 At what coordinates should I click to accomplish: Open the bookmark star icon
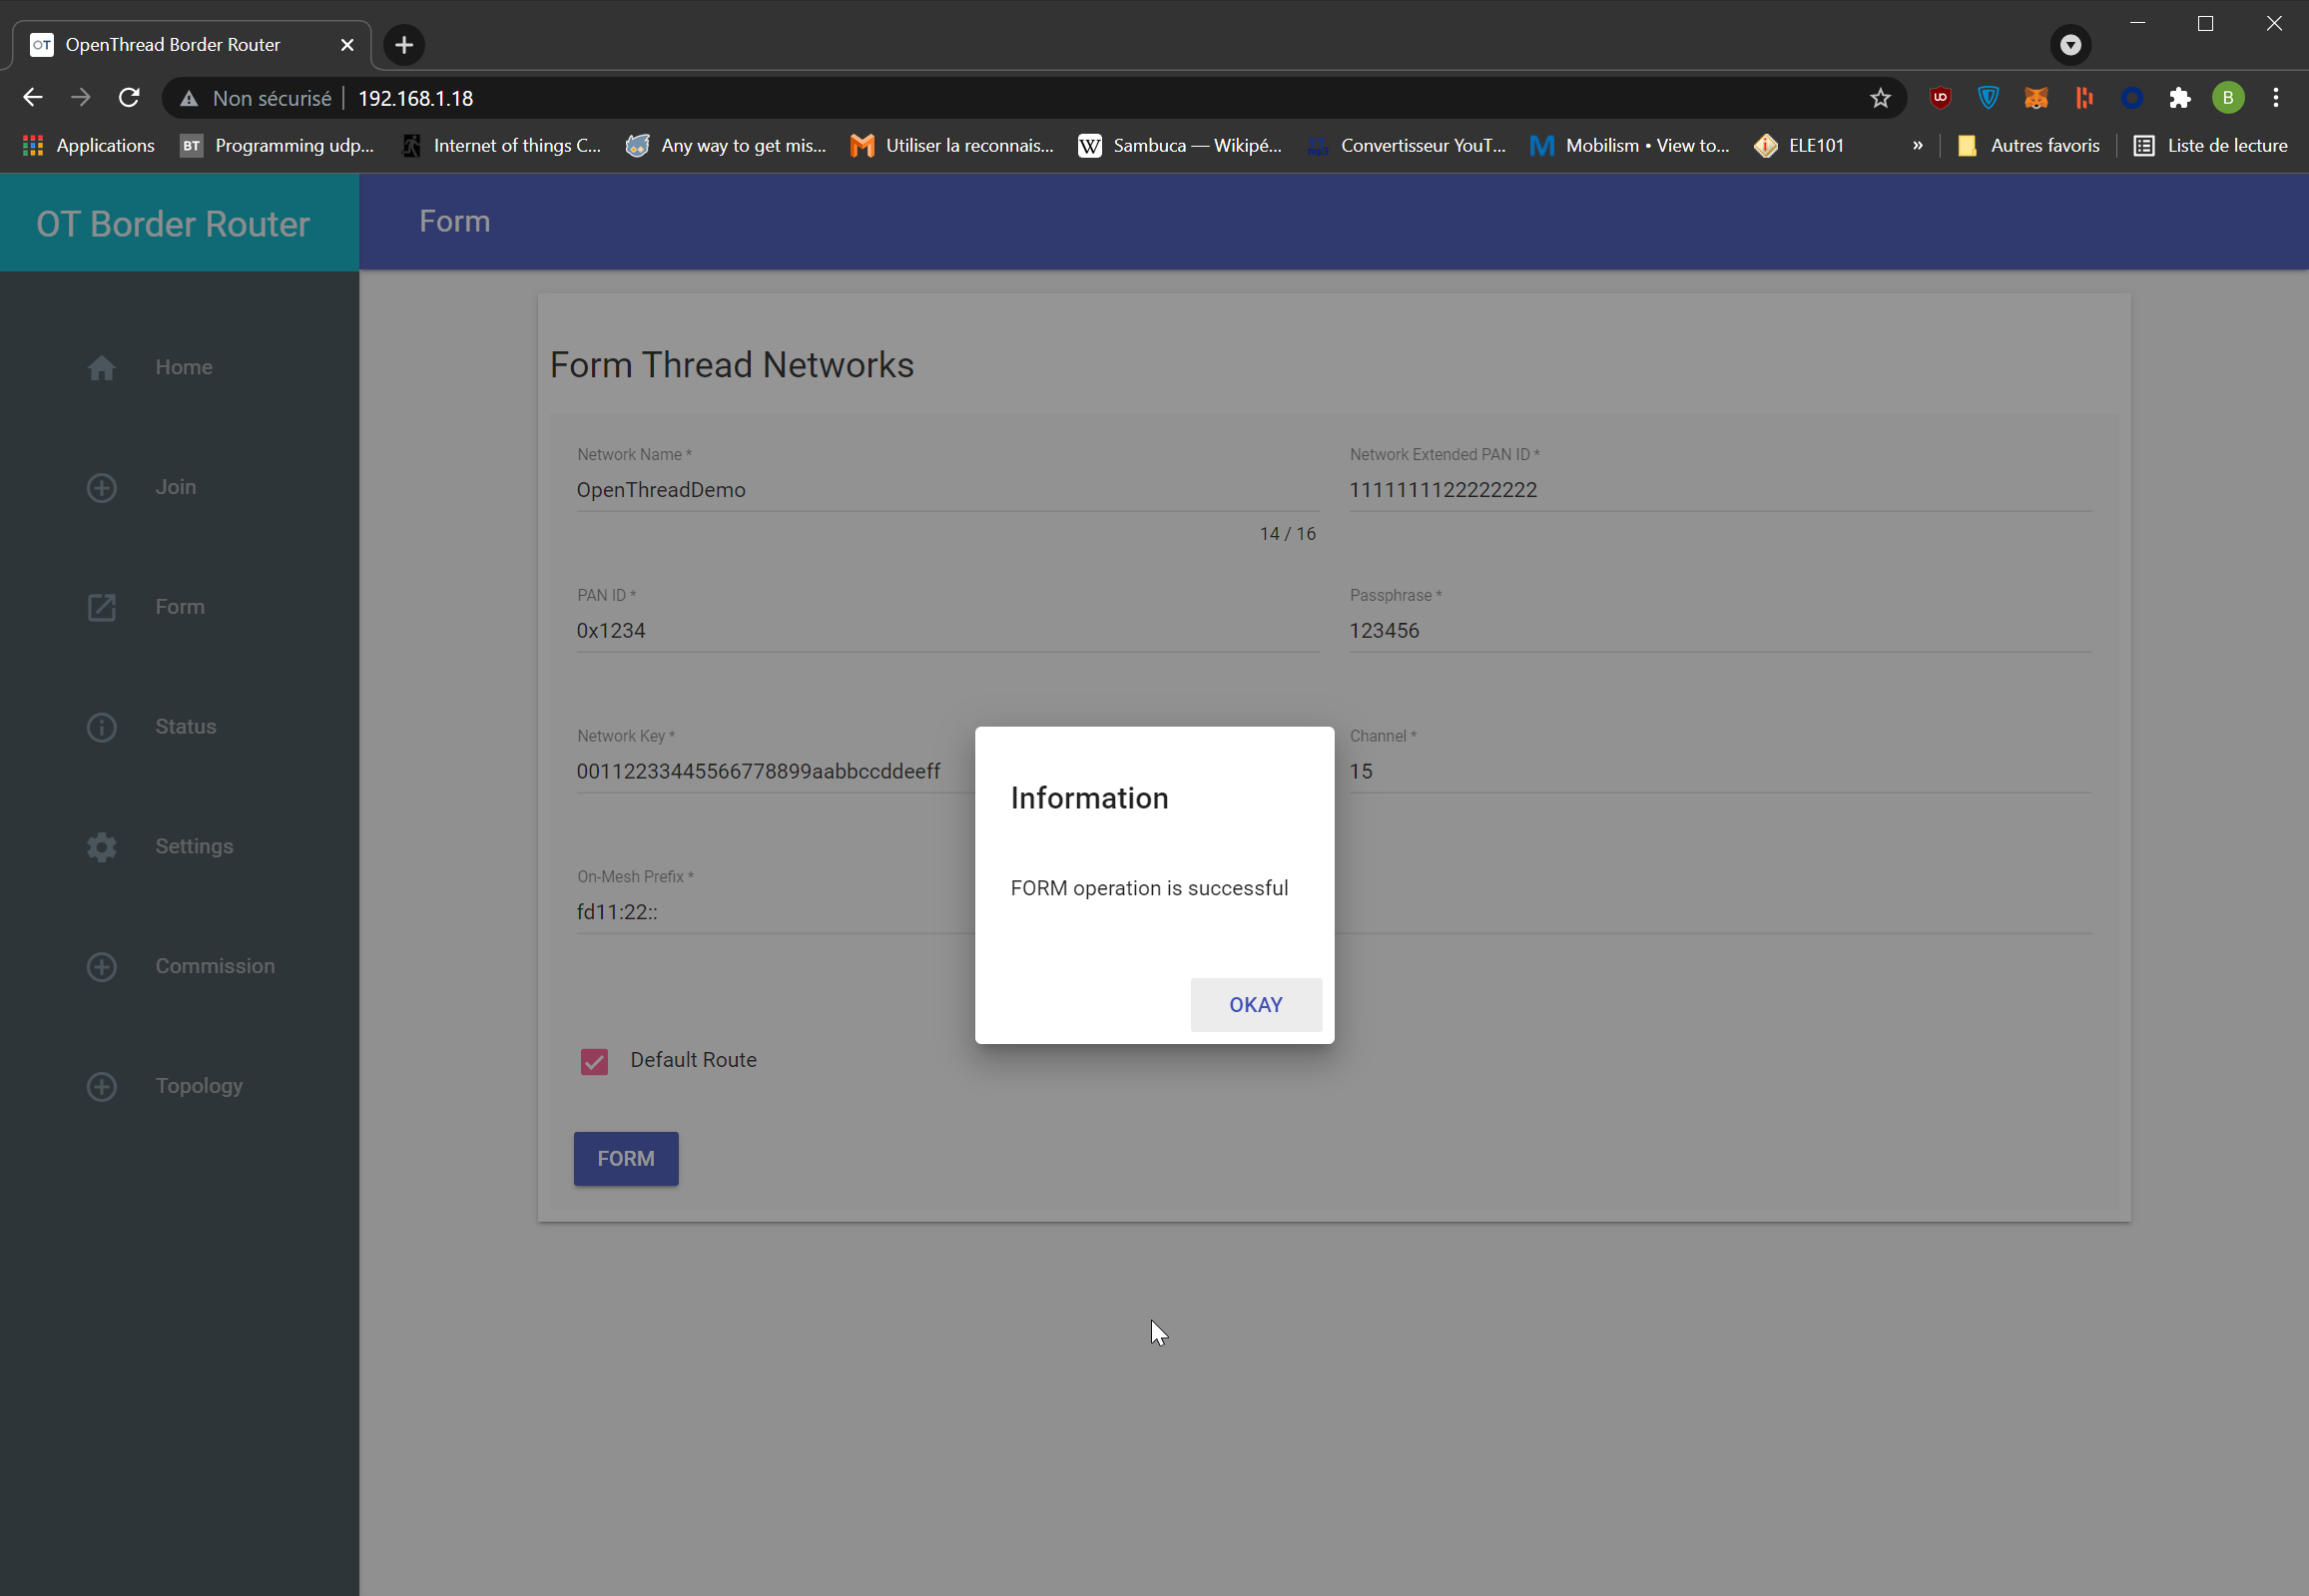tap(1879, 98)
